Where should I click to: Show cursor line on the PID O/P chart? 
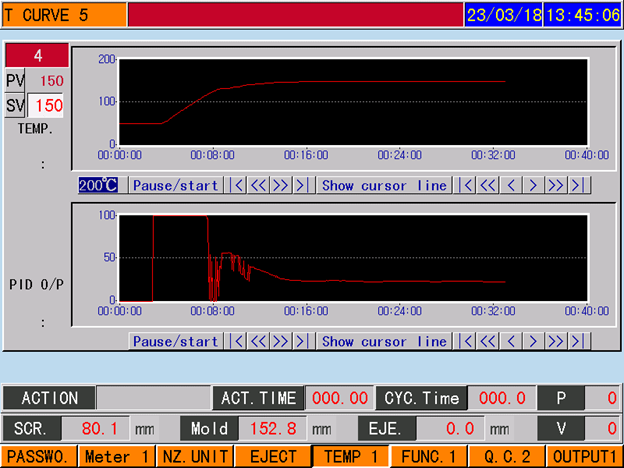coord(384,341)
